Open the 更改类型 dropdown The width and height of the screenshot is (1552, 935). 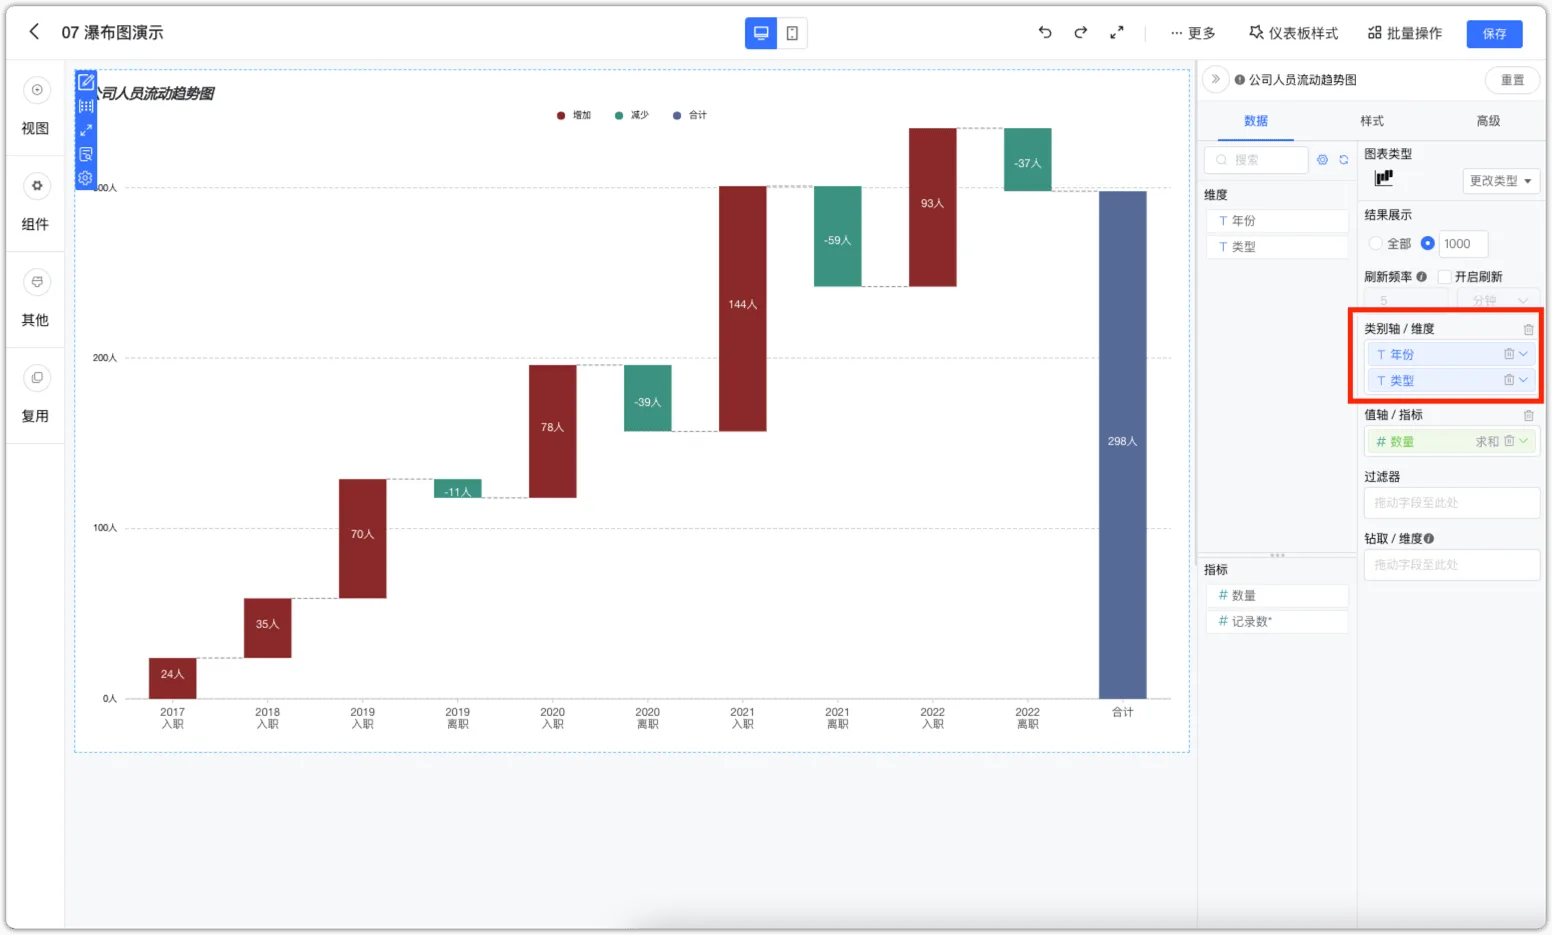pos(1500,181)
